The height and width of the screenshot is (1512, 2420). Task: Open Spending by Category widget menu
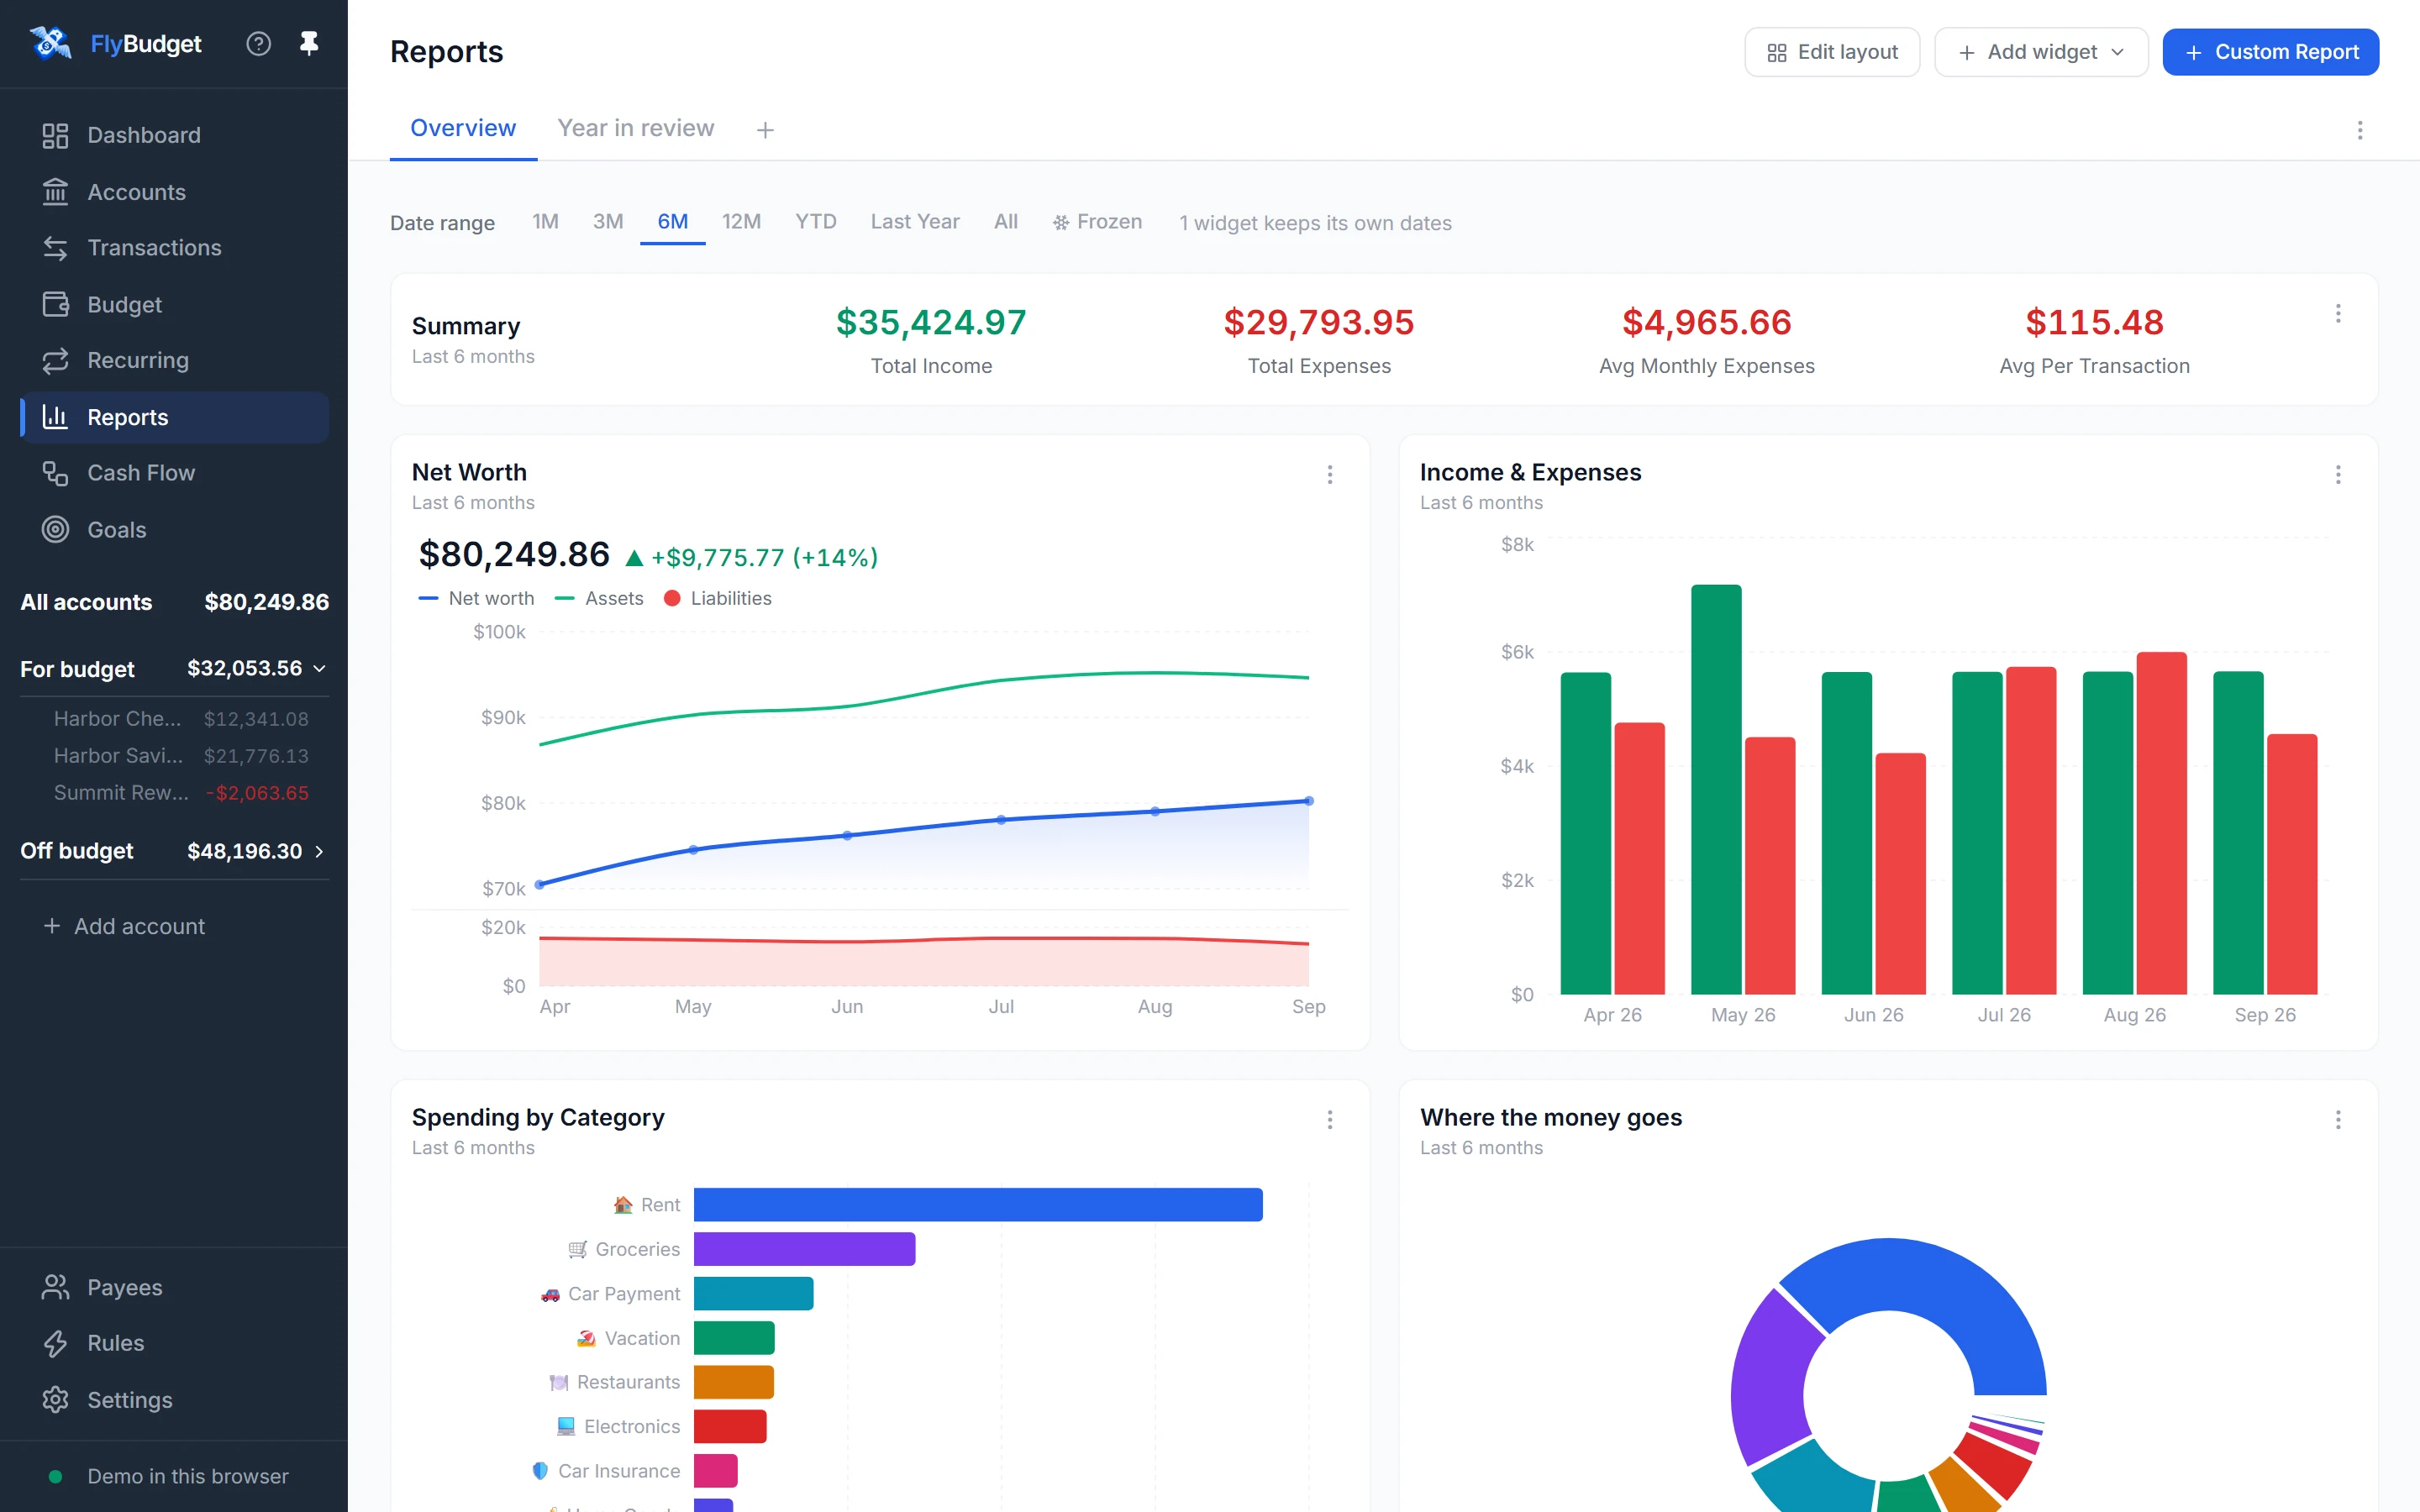[x=1329, y=1120]
